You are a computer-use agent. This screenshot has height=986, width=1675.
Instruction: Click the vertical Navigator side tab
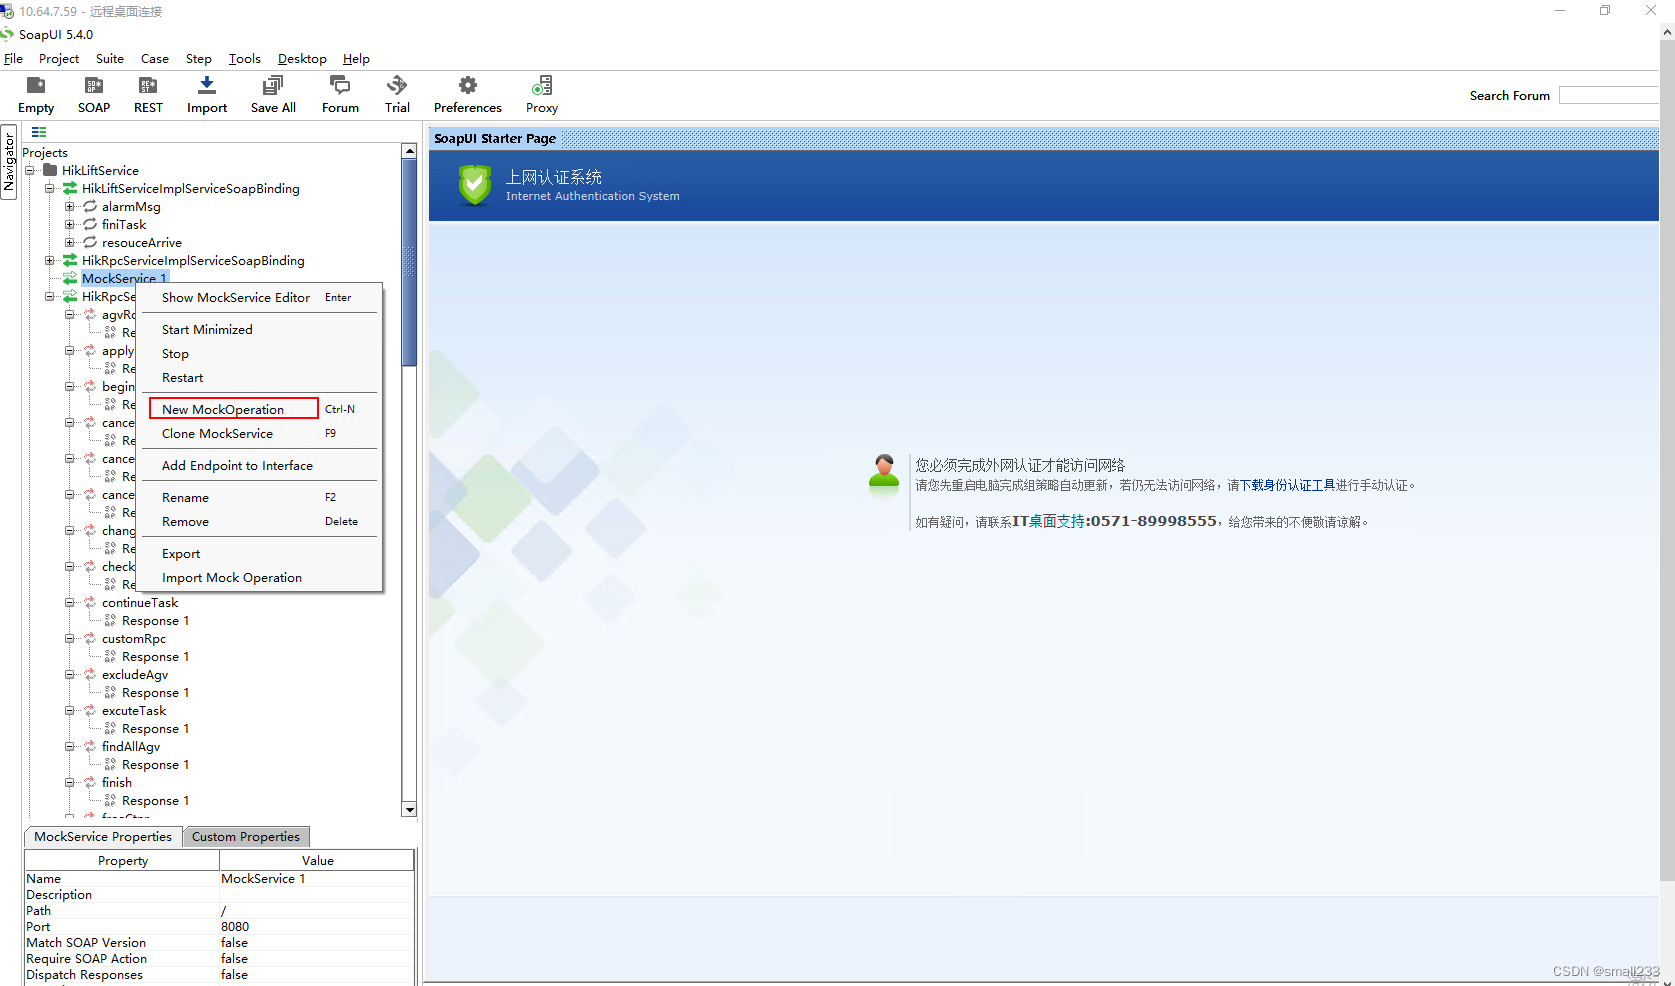(9, 162)
